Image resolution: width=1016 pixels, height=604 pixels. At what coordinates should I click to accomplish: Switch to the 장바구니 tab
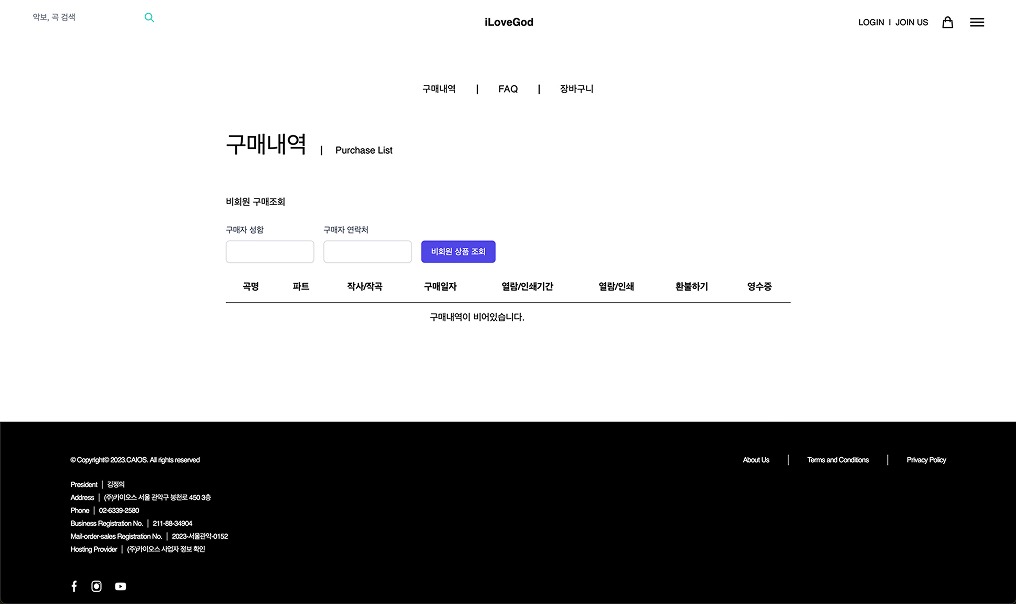click(x=577, y=89)
